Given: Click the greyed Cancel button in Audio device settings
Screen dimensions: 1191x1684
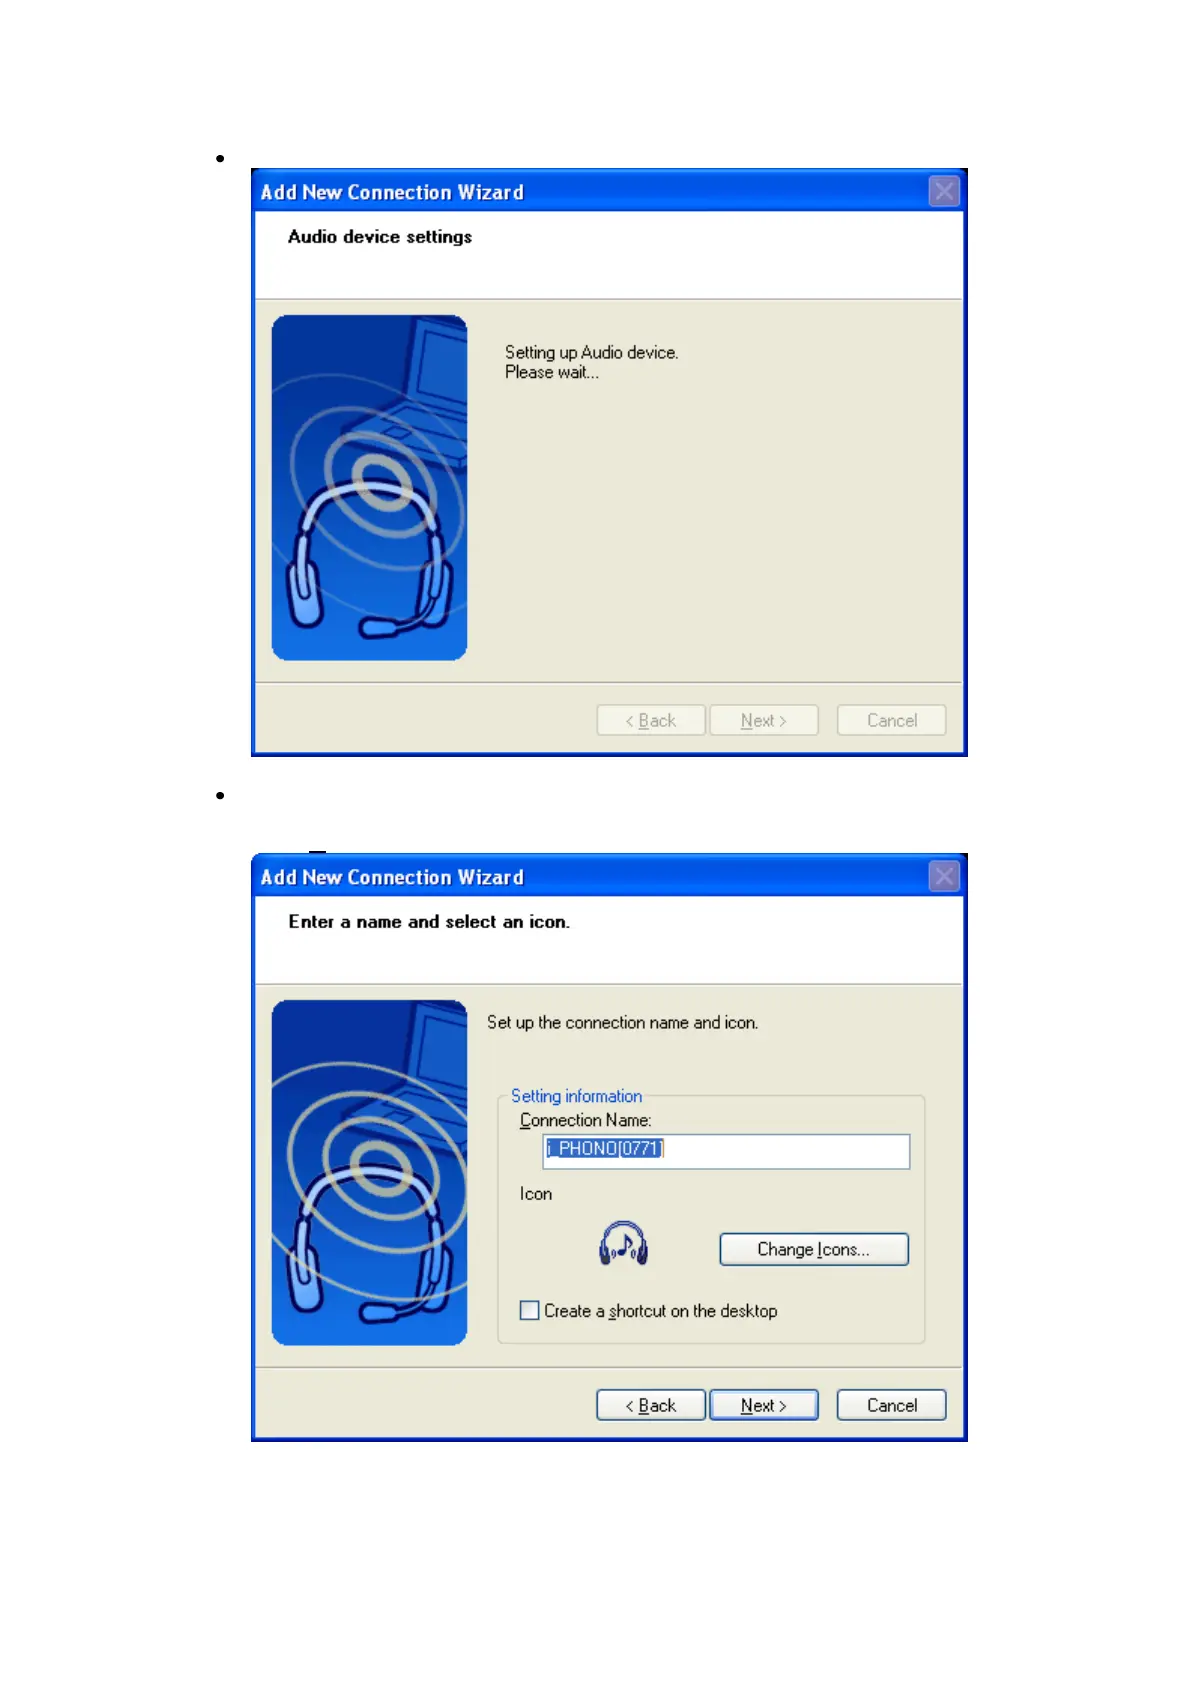Looking at the screenshot, I should [x=892, y=720].
